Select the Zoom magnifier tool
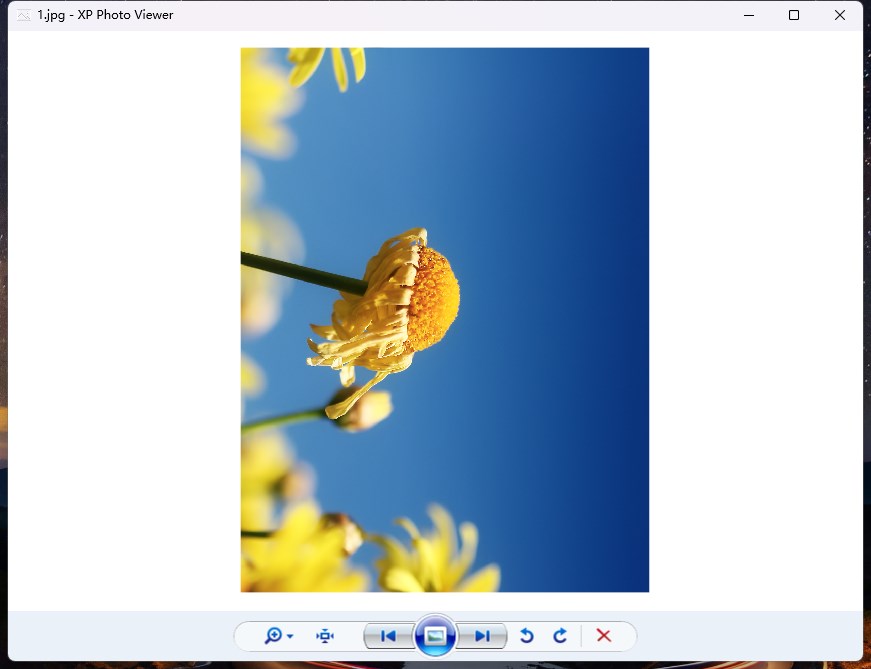The width and height of the screenshot is (871, 669). coord(273,636)
